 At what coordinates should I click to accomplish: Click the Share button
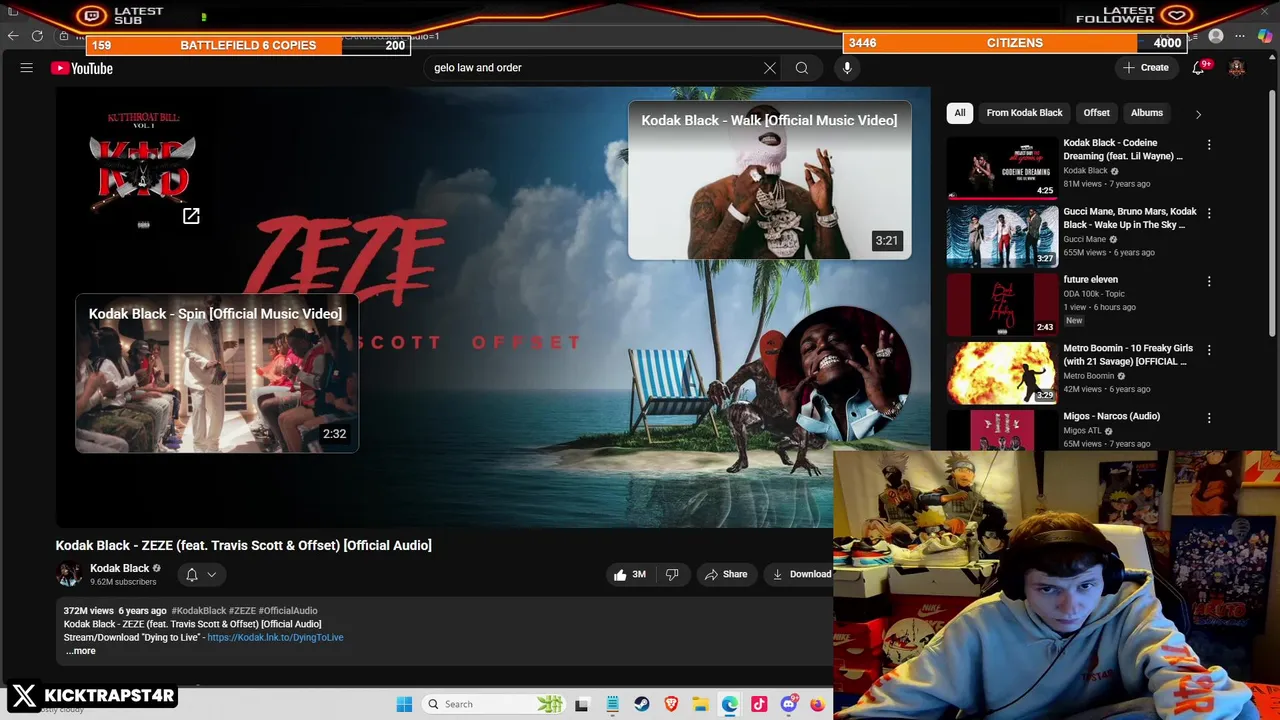coord(726,574)
